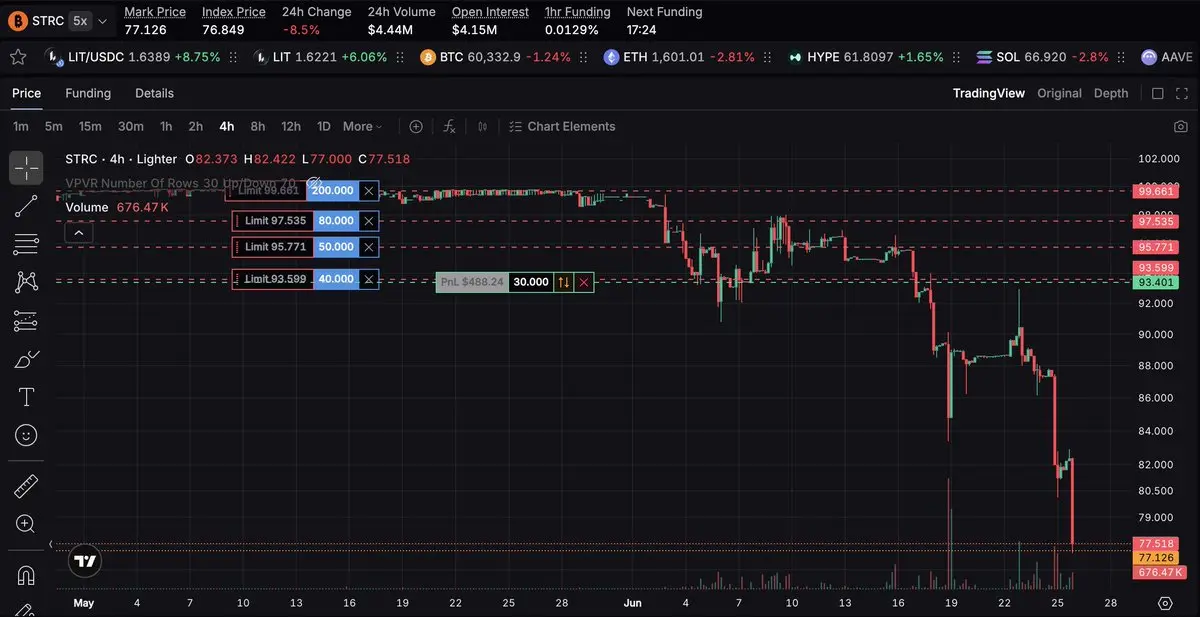Take a chart snapshot with camera icon
Viewport: 1200px width, 617px height.
[1181, 127]
